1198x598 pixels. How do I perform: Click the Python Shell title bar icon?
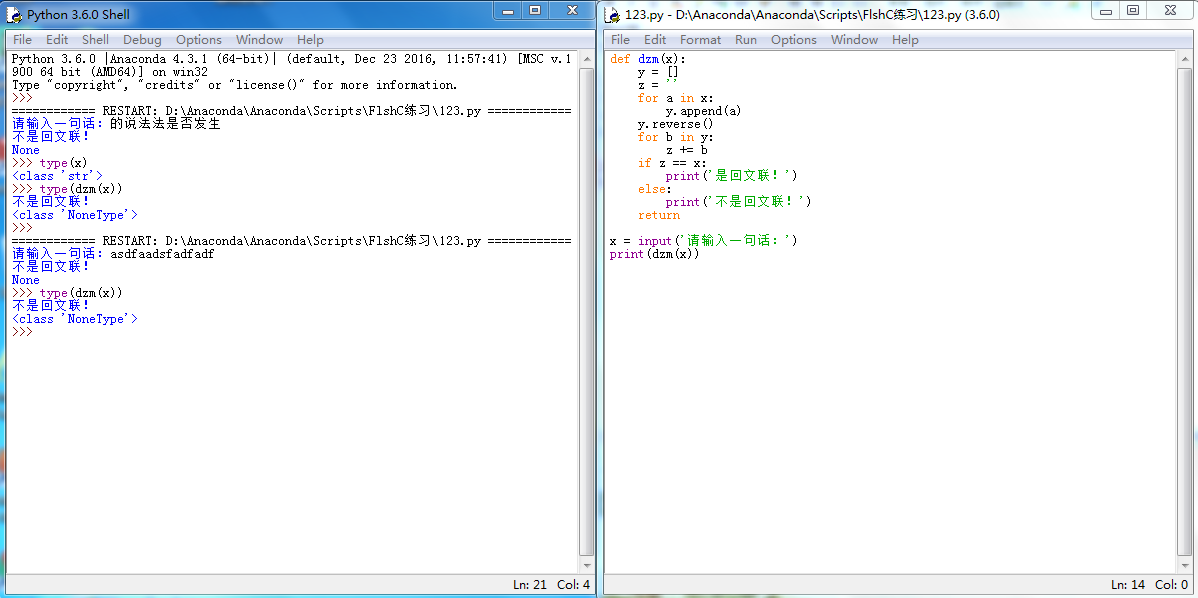point(15,15)
